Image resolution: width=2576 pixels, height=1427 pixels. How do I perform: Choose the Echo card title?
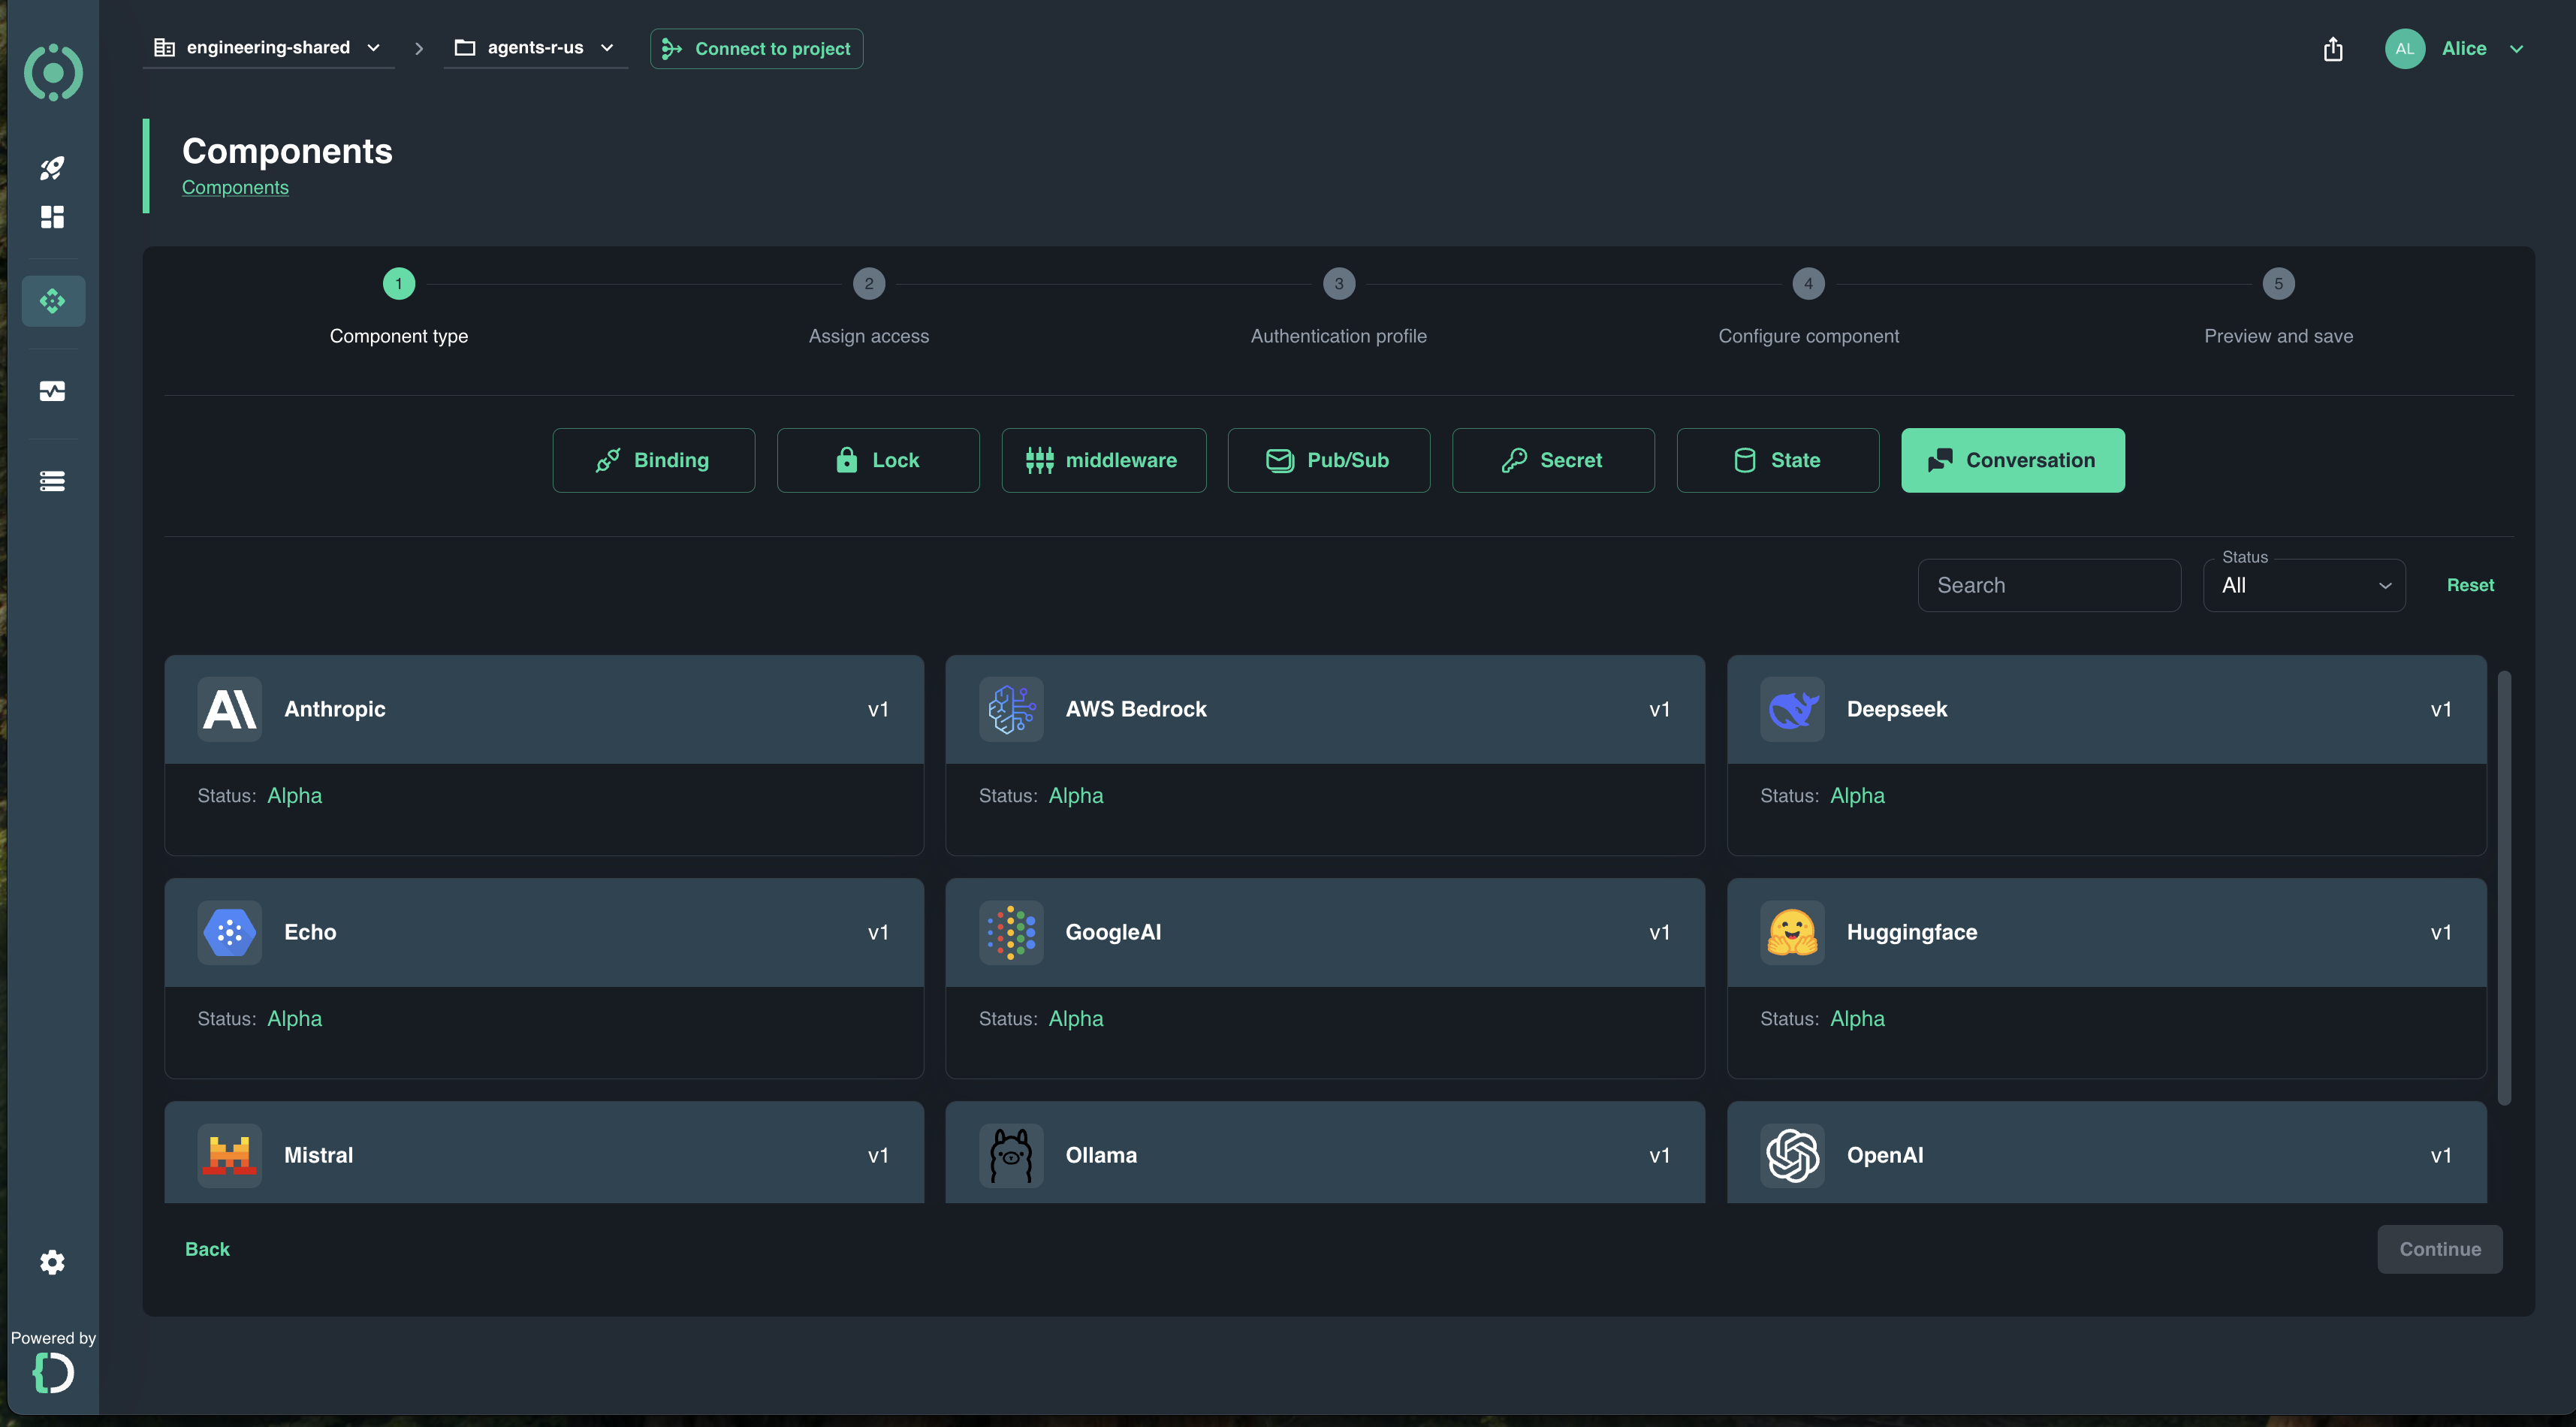[x=310, y=932]
